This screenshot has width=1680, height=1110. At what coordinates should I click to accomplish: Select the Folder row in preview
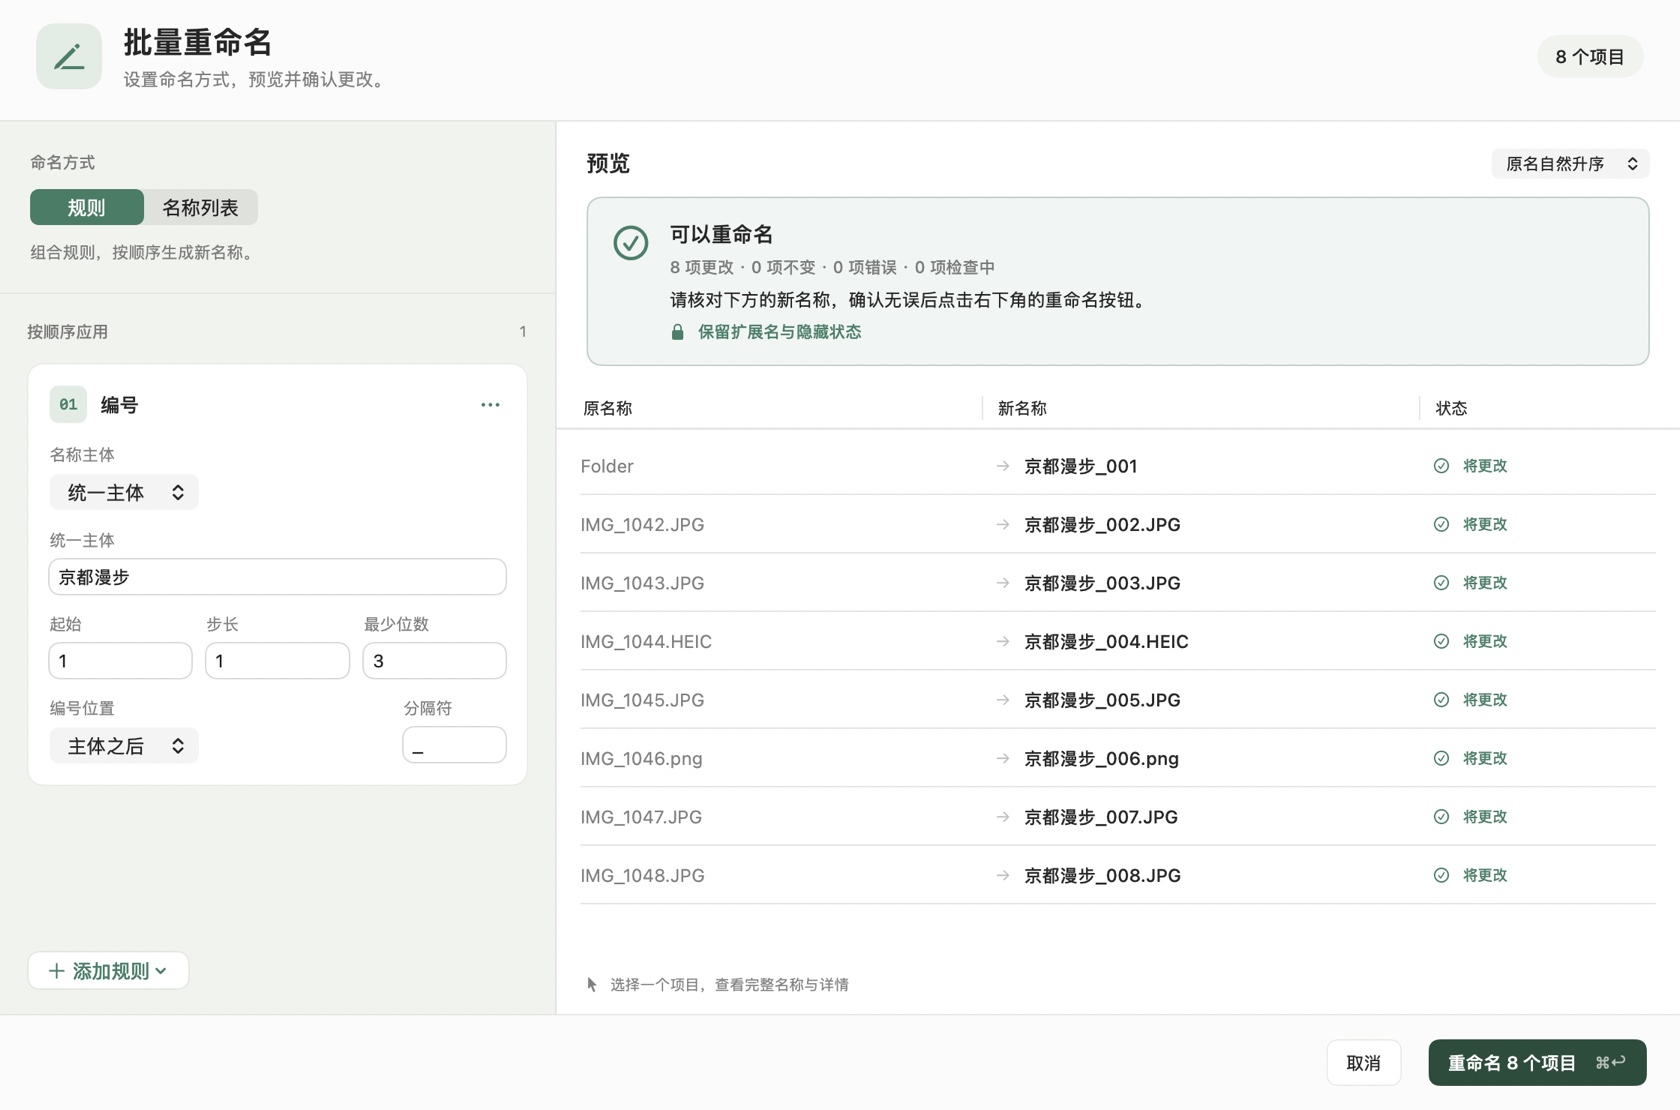(1118, 466)
